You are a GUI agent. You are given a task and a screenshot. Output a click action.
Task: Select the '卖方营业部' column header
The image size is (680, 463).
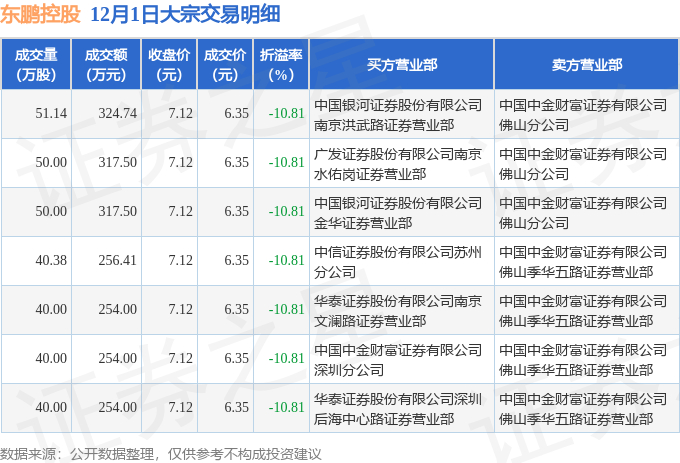coord(587,65)
